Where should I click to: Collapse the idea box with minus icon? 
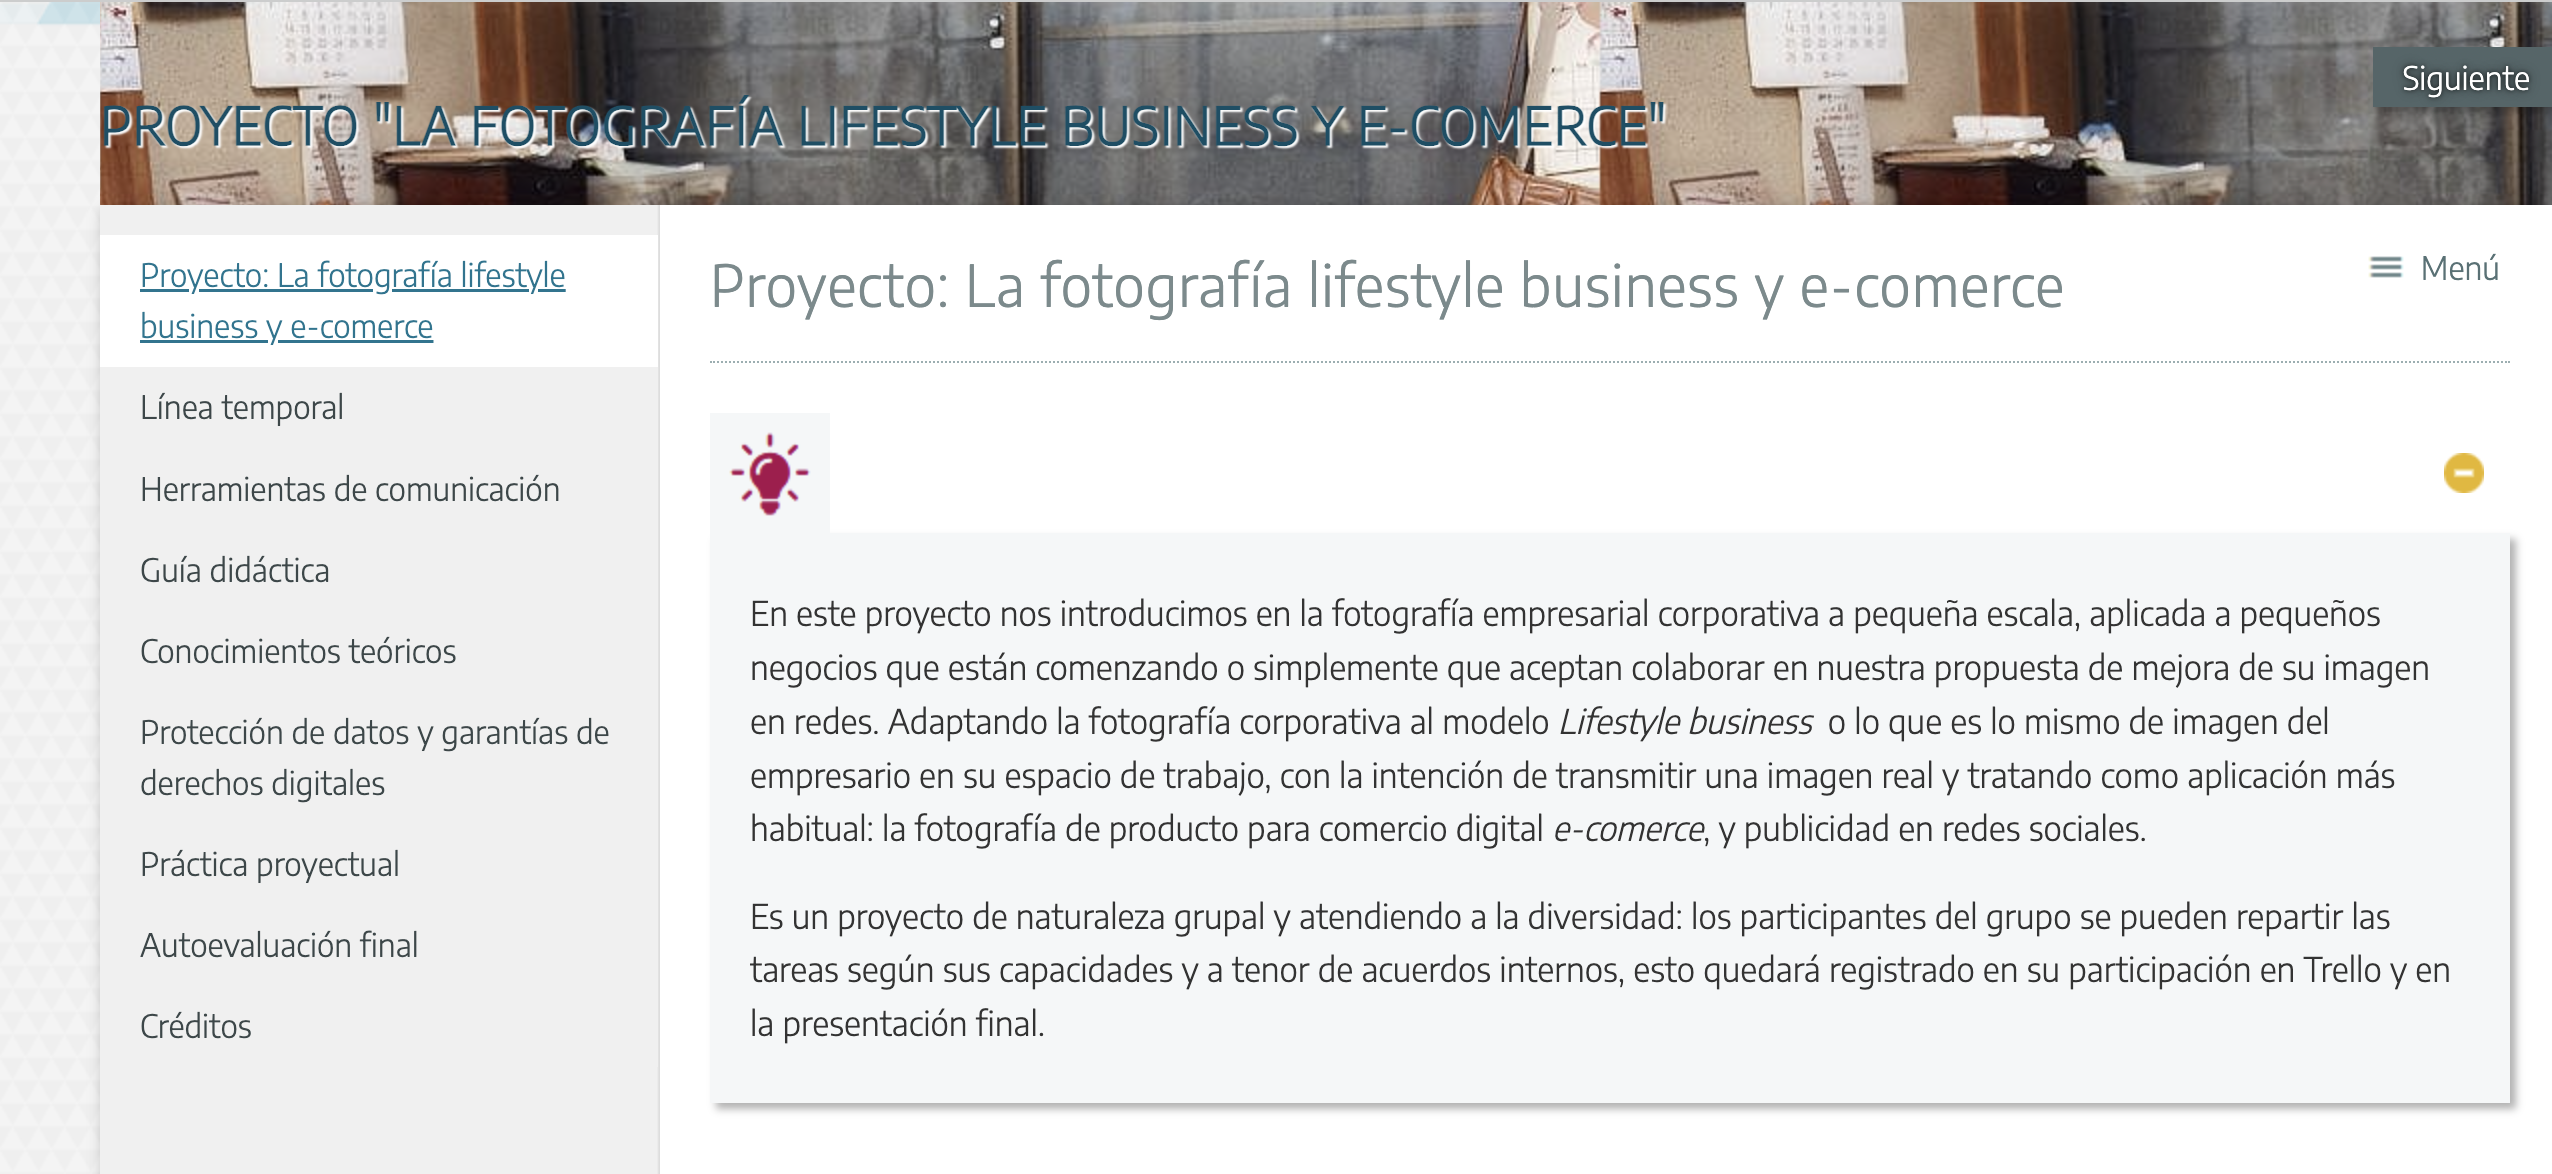click(x=2463, y=473)
